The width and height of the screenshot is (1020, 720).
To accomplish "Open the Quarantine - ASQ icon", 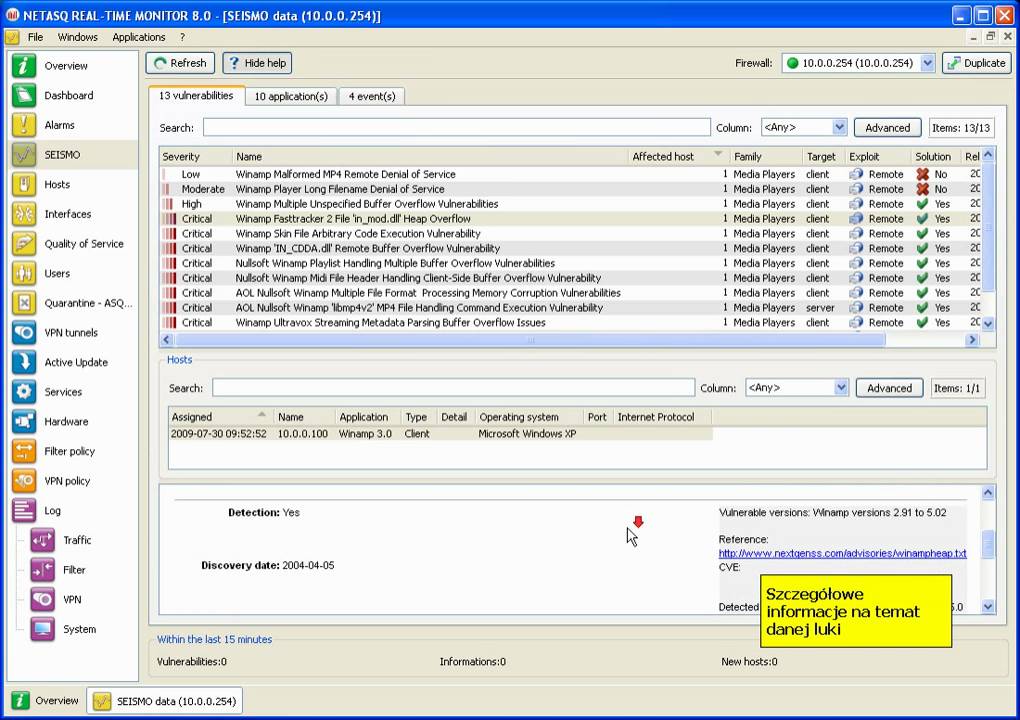I will point(24,303).
